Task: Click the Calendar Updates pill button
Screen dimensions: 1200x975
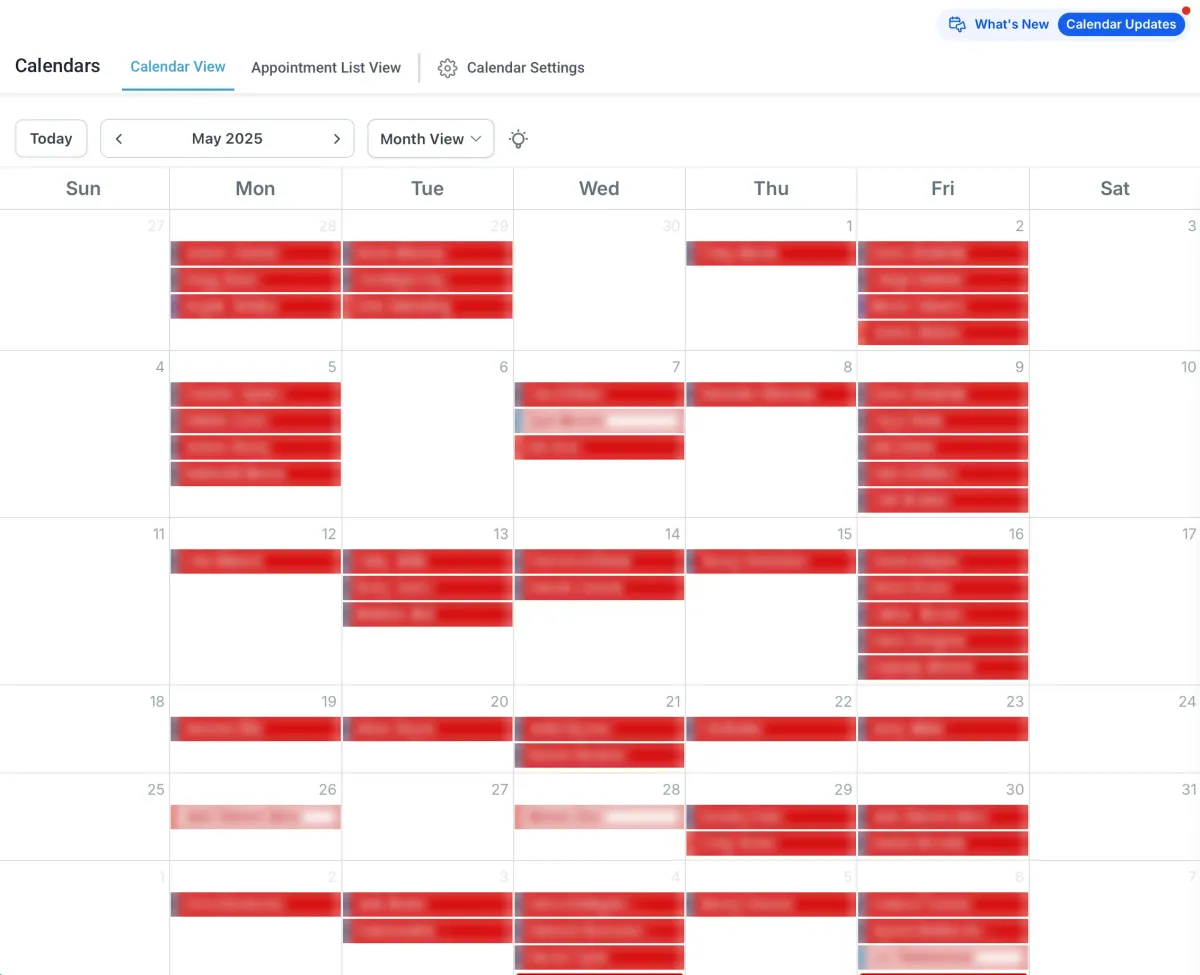Action: [1121, 24]
